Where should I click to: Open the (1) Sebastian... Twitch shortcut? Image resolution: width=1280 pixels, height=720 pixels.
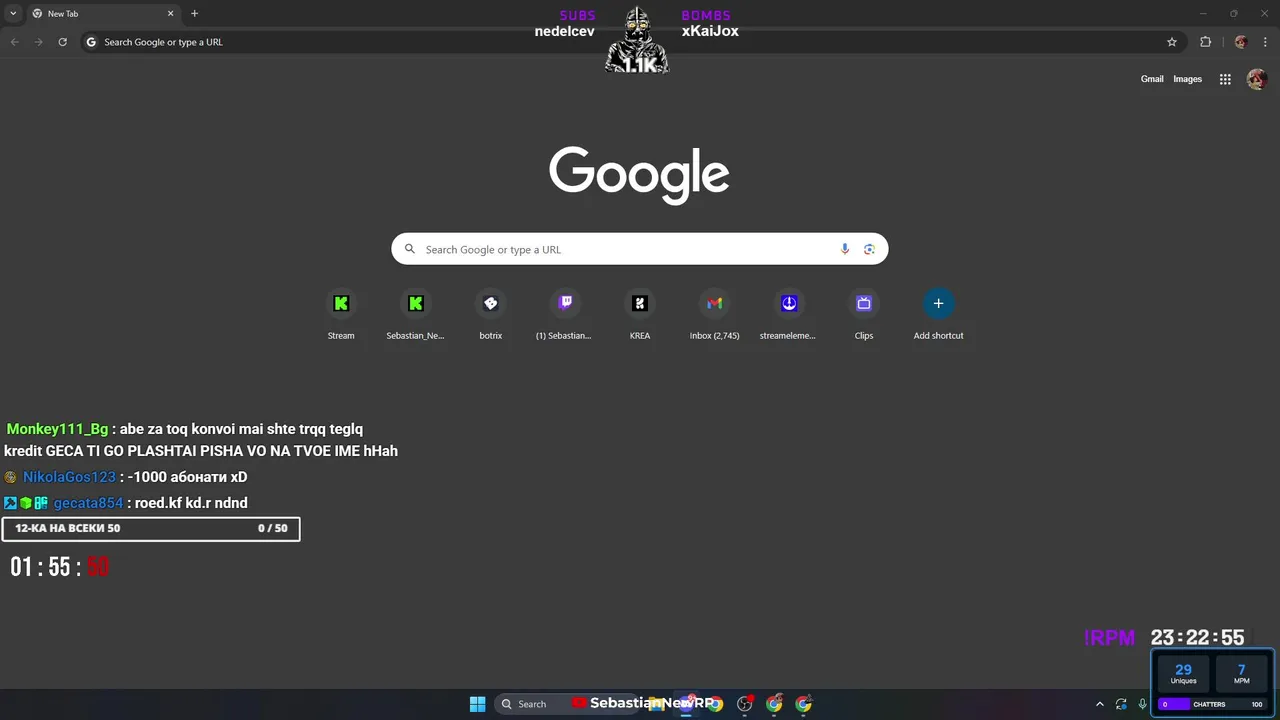click(x=565, y=315)
